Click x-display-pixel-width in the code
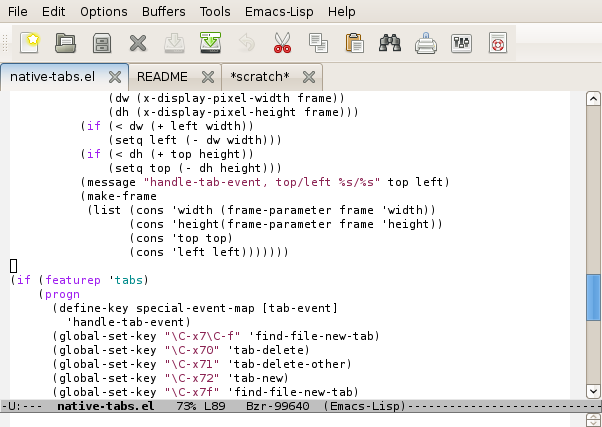Screen dimensions: 602x427 pos(217,98)
